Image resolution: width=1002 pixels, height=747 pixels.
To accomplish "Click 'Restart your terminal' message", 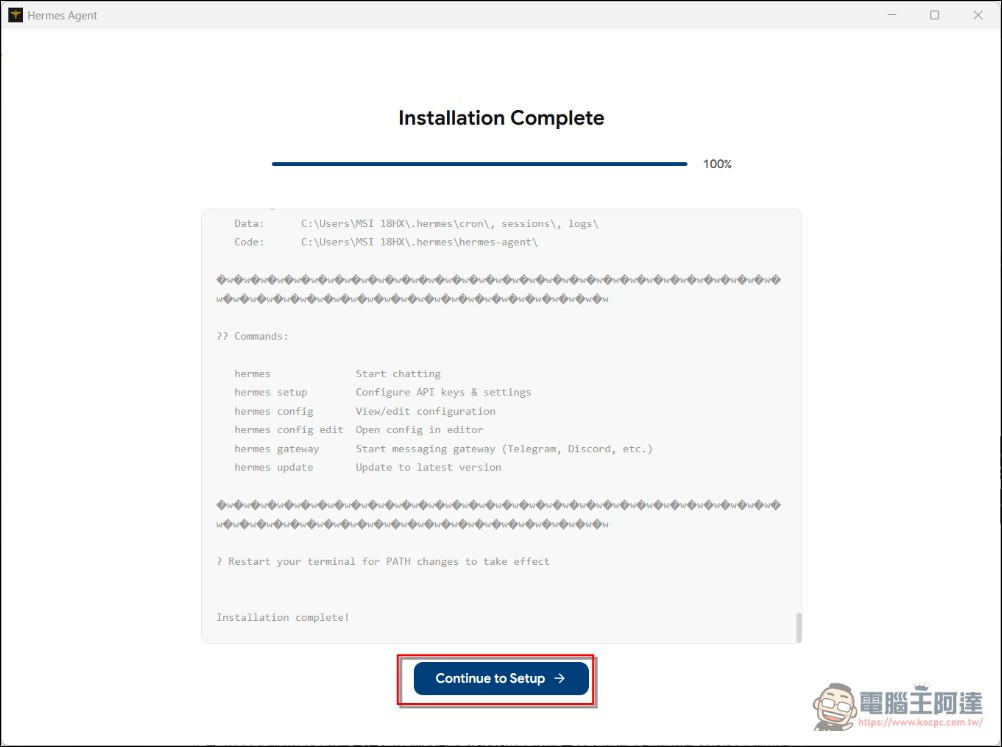I will pyautogui.click(x=383, y=561).
